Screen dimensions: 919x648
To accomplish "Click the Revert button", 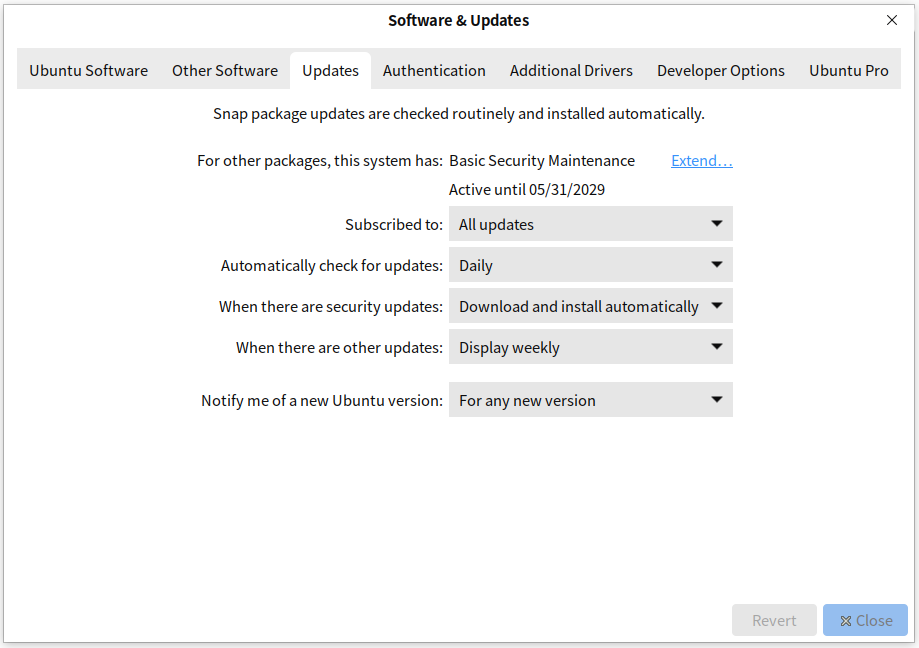I will 774,620.
